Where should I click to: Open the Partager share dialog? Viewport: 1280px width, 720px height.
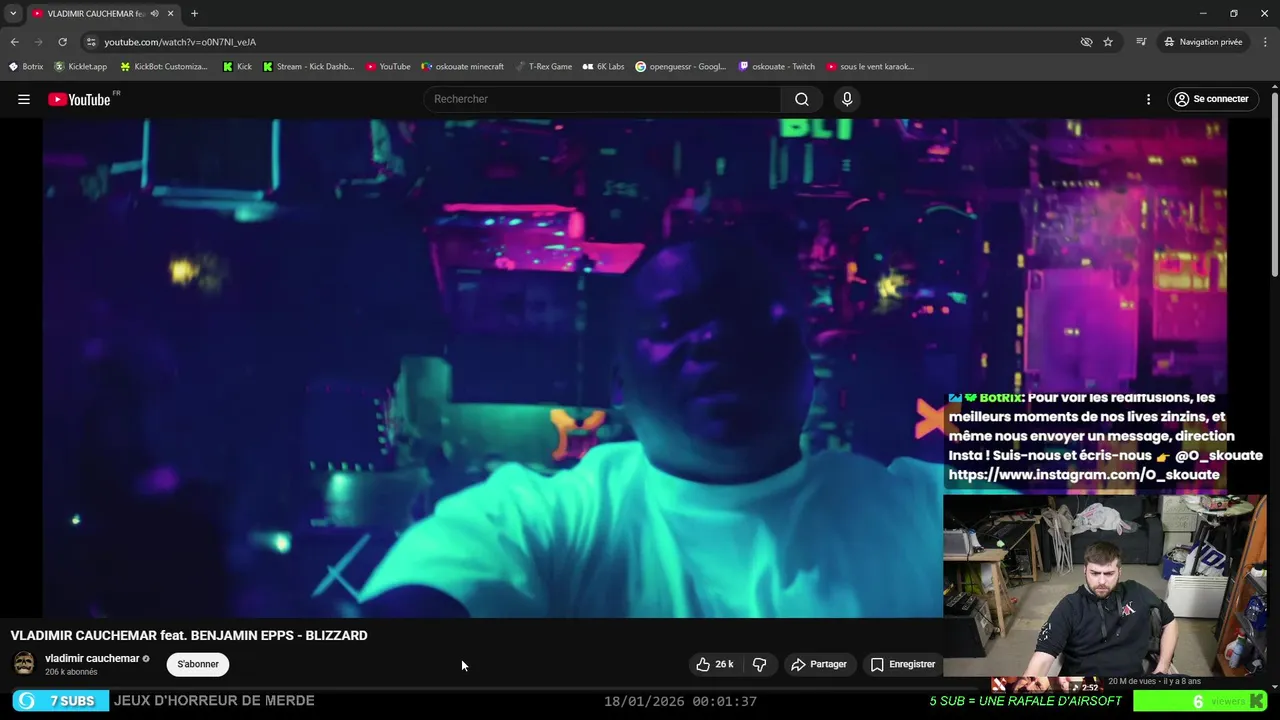click(819, 664)
